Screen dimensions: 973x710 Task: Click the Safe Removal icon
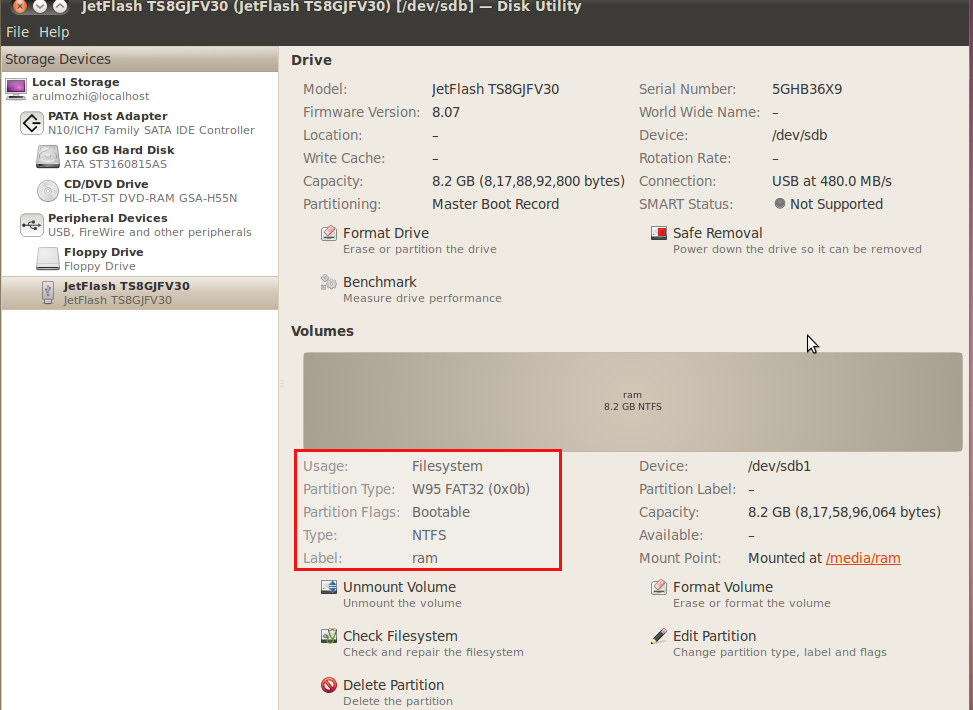coord(658,232)
